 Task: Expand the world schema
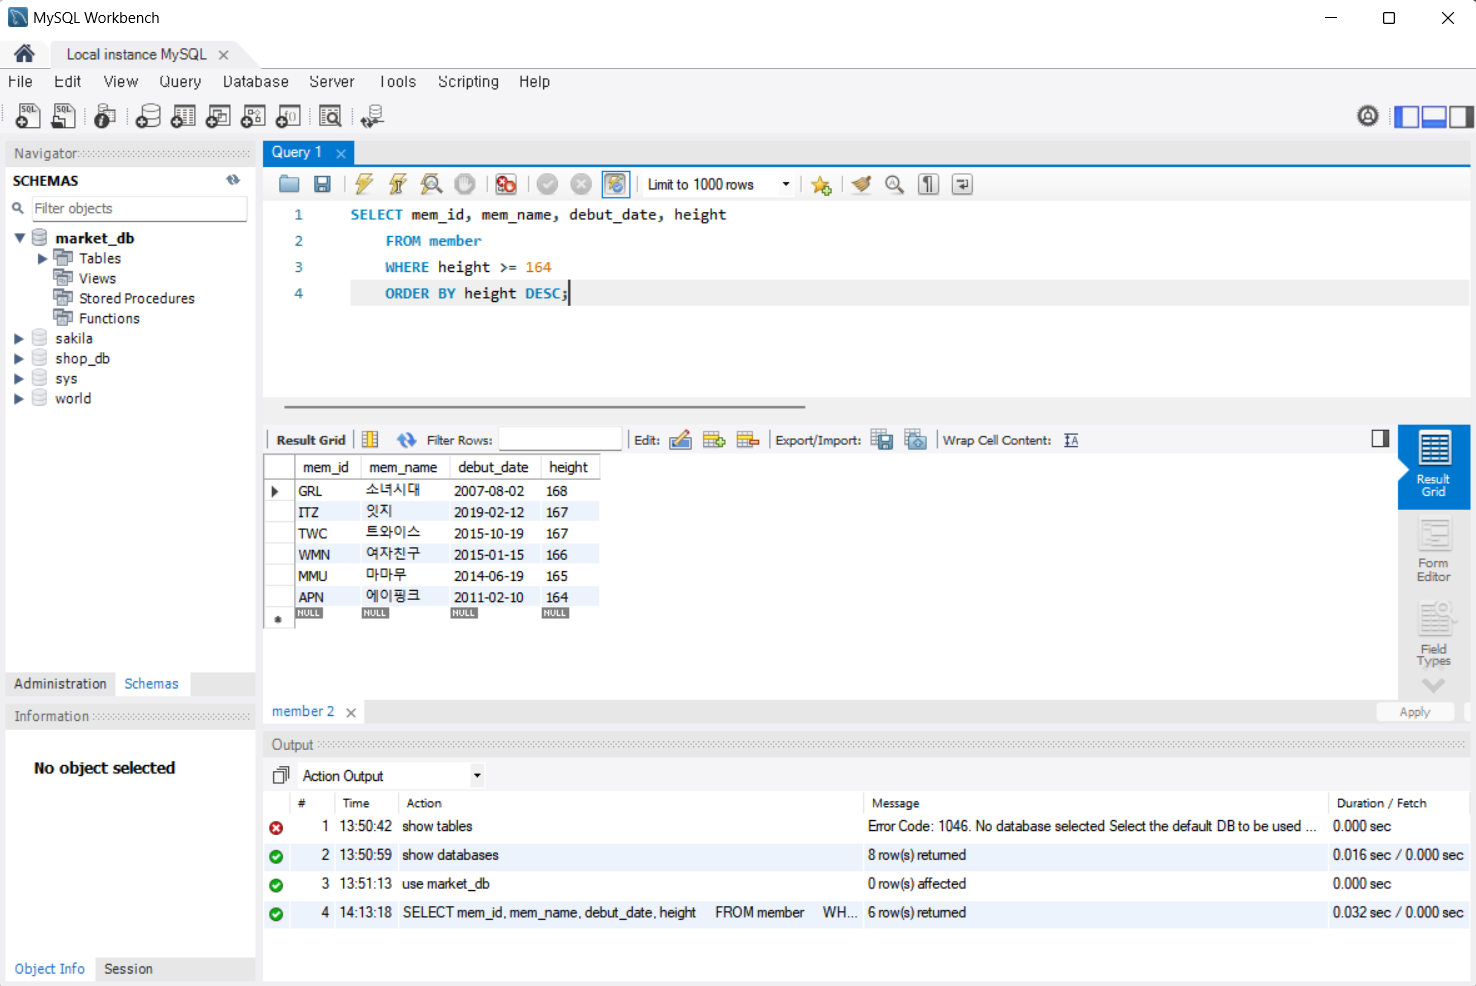point(19,398)
